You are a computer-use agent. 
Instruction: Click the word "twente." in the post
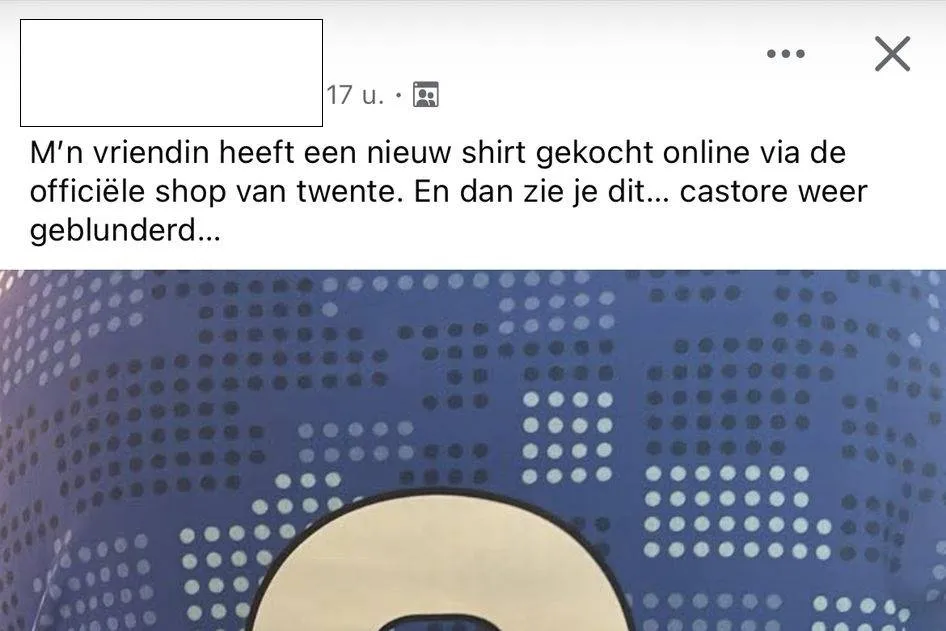point(350,192)
